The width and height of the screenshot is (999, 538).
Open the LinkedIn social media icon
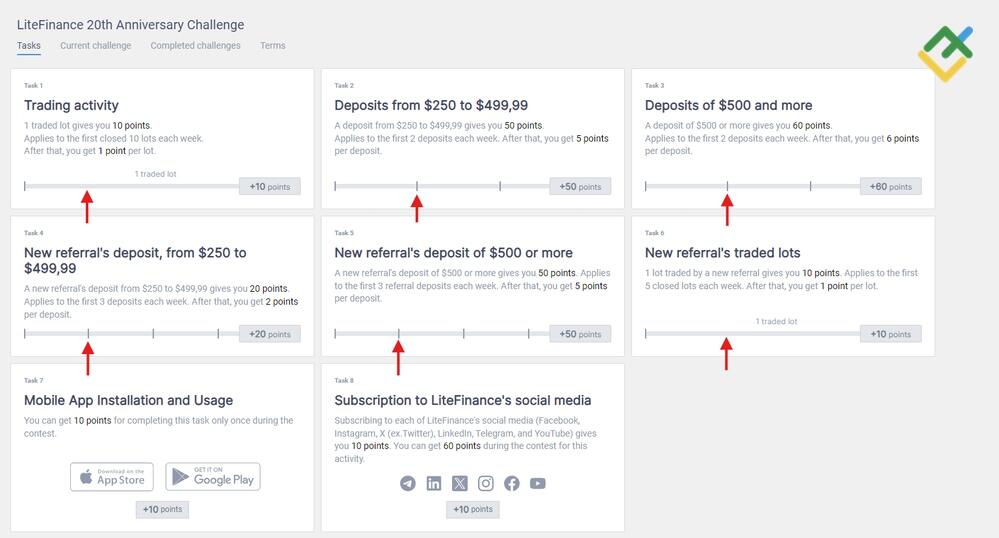click(x=434, y=484)
